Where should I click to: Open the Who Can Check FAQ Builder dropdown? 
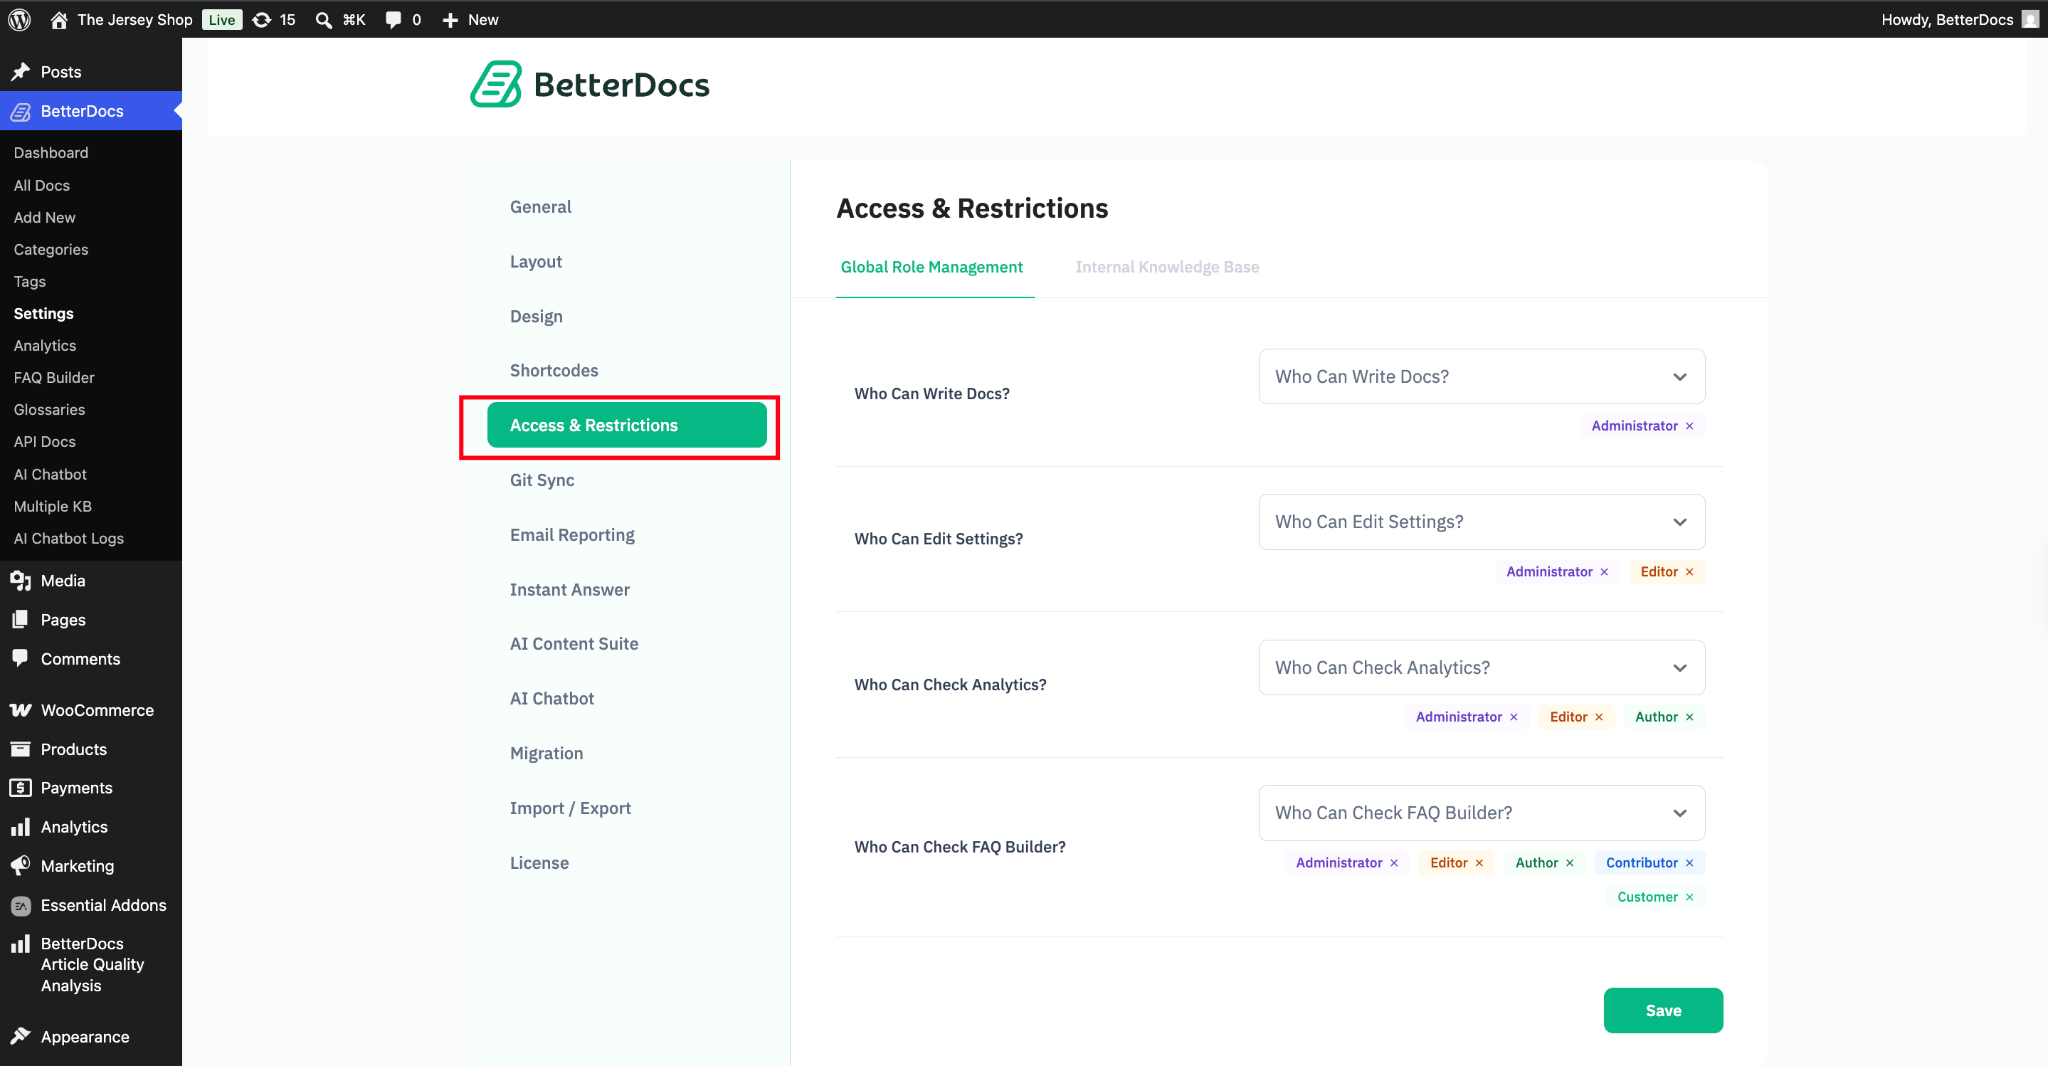pyautogui.click(x=1482, y=813)
